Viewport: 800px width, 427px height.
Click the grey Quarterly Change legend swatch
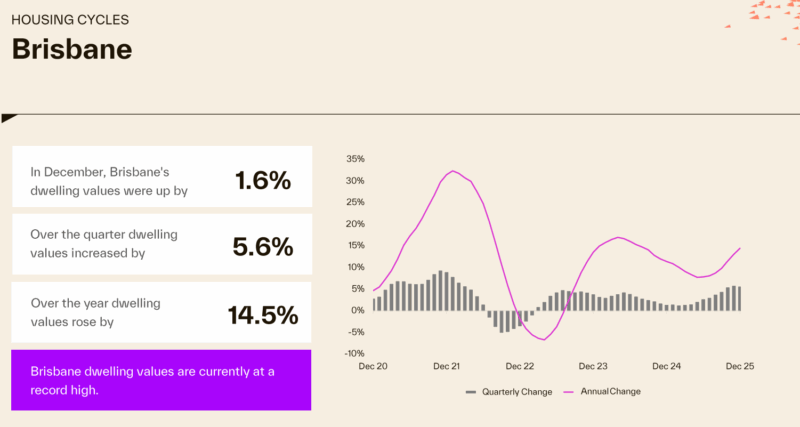[x=472, y=392]
